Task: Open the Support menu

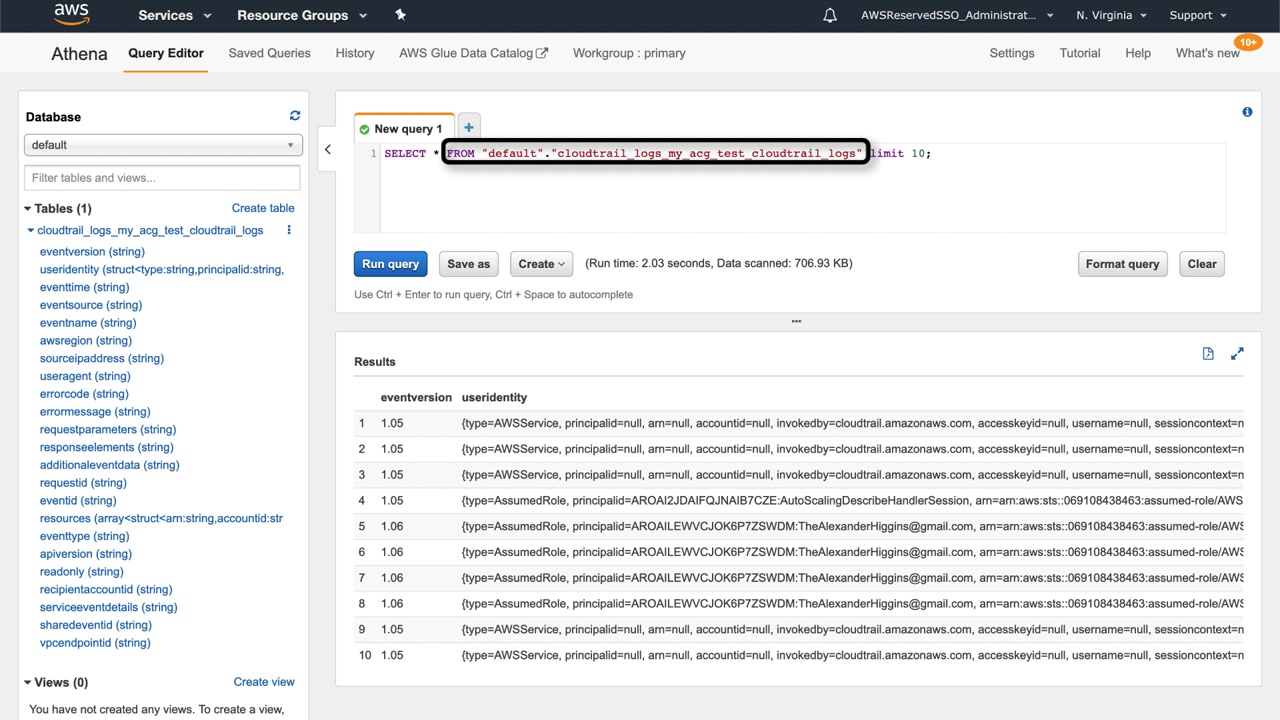Action: click(x=1197, y=15)
